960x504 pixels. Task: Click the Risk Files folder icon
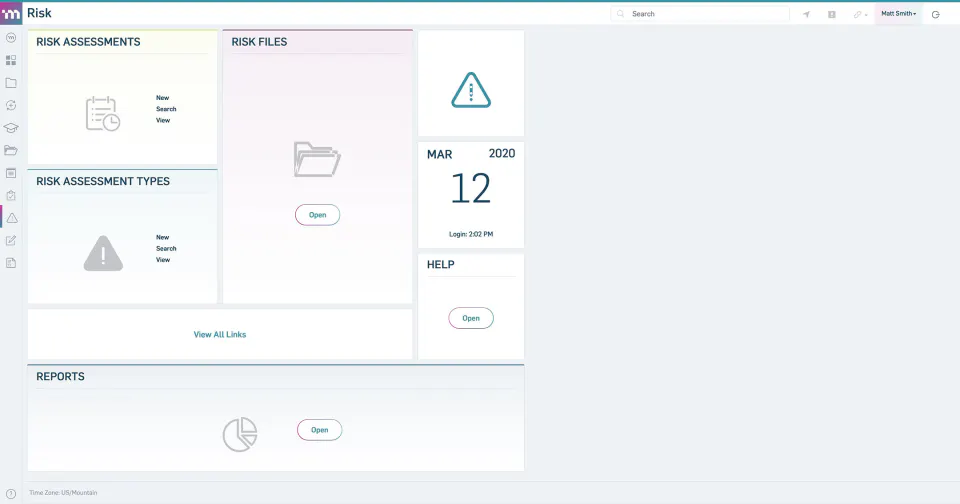pyautogui.click(x=317, y=159)
